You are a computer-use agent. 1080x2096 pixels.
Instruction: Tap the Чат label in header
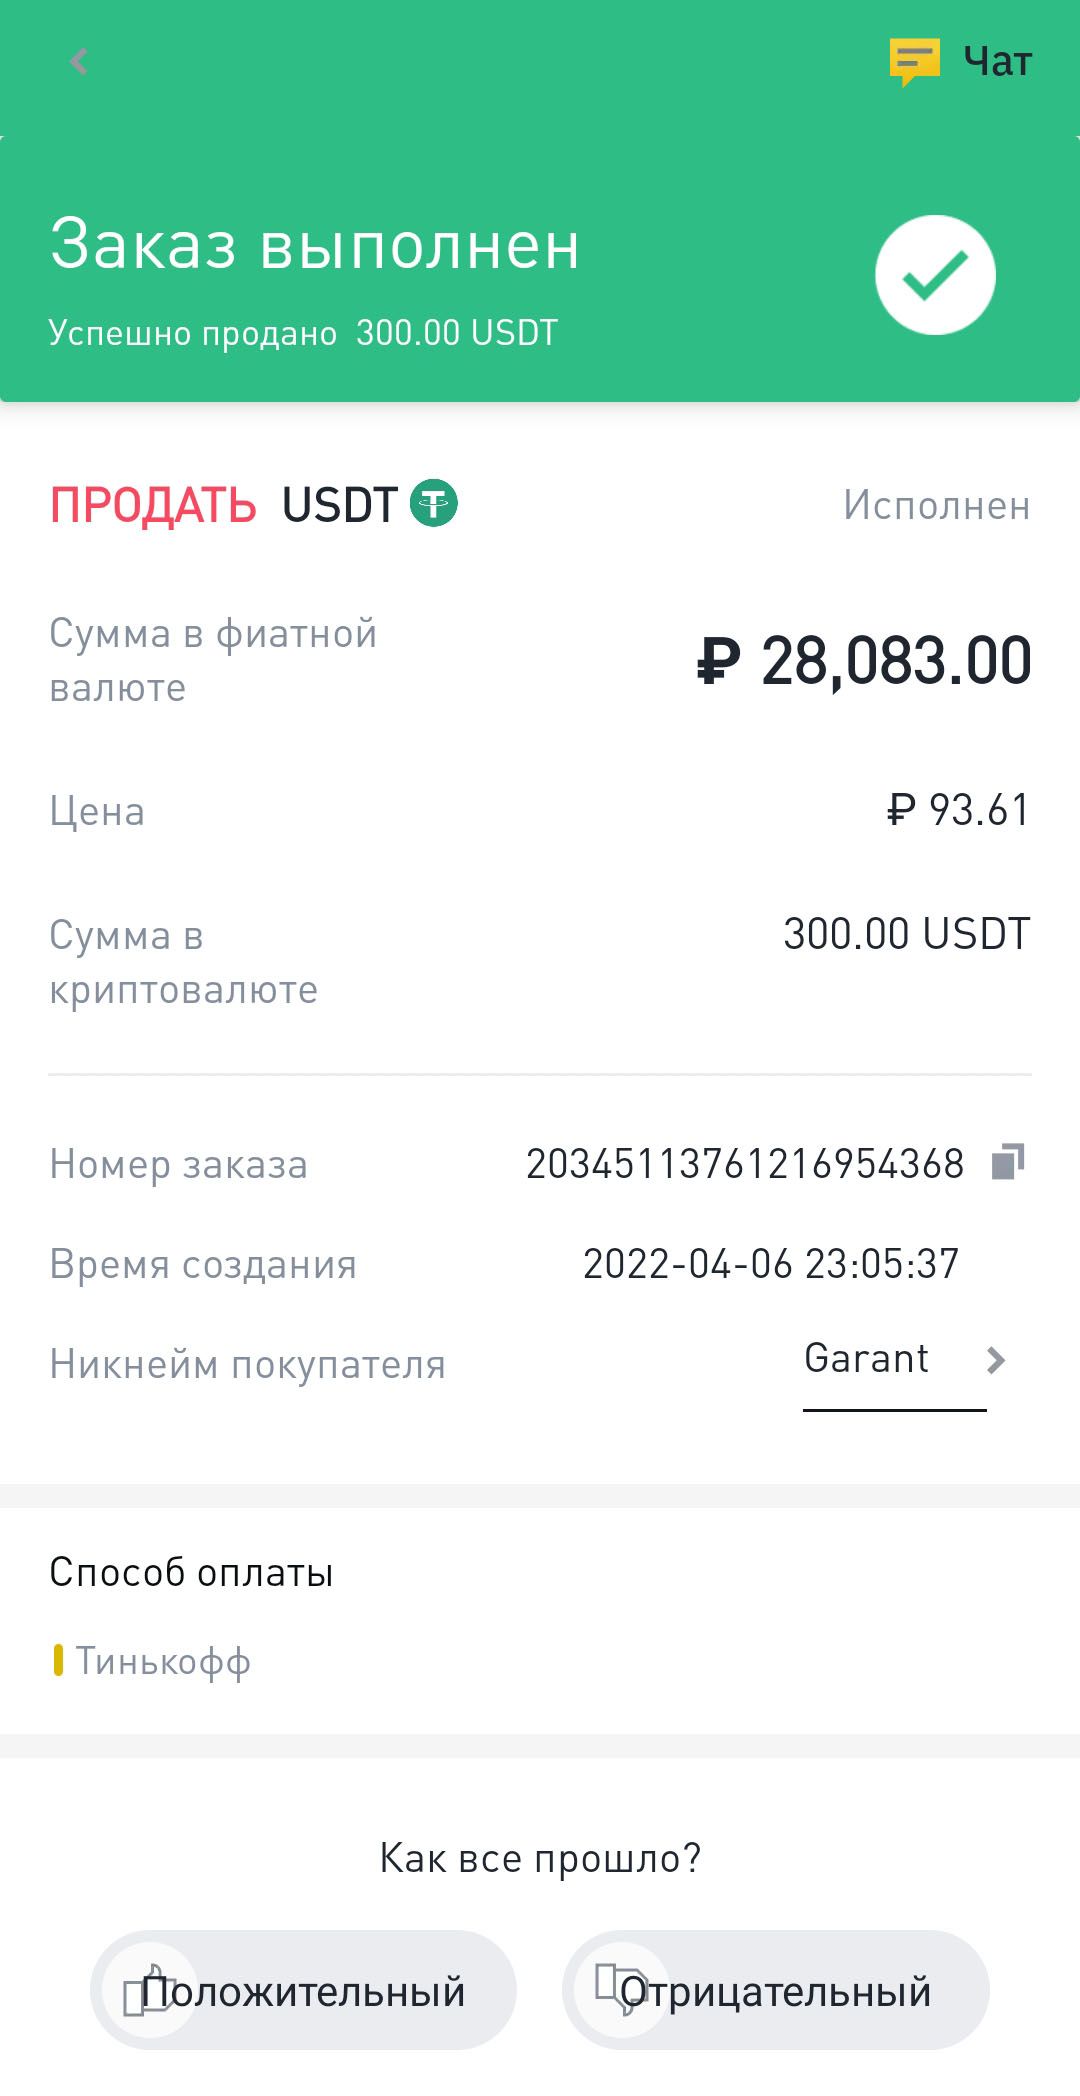coord(997,62)
